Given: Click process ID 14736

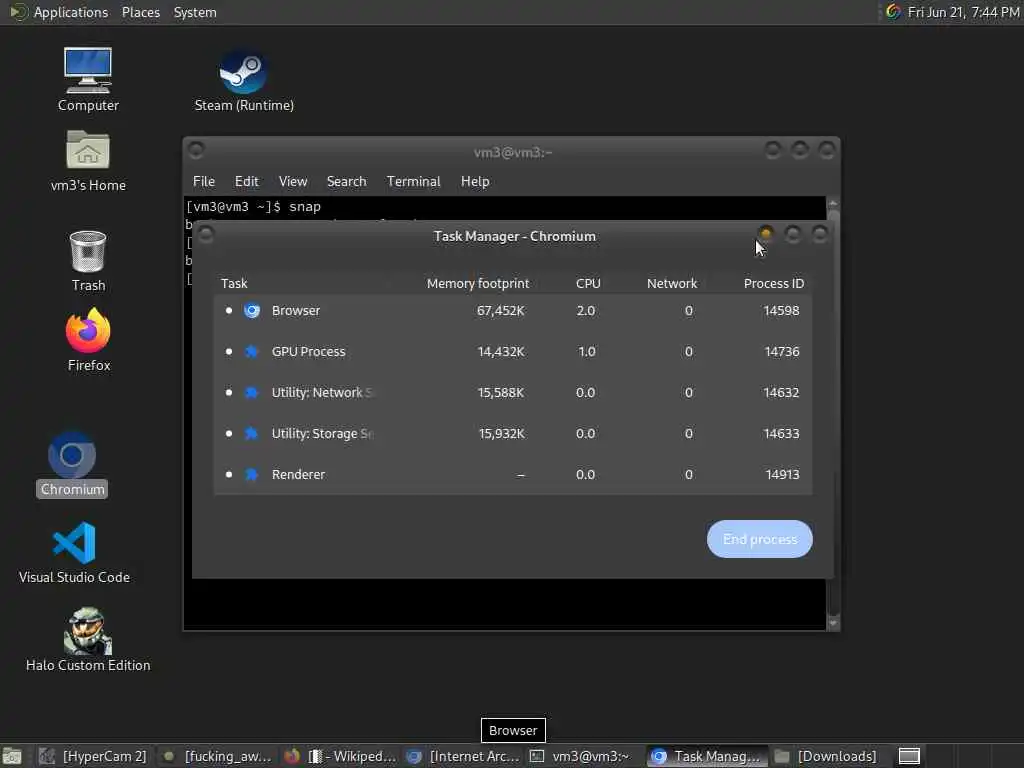Looking at the screenshot, I should (x=782, y=351).
